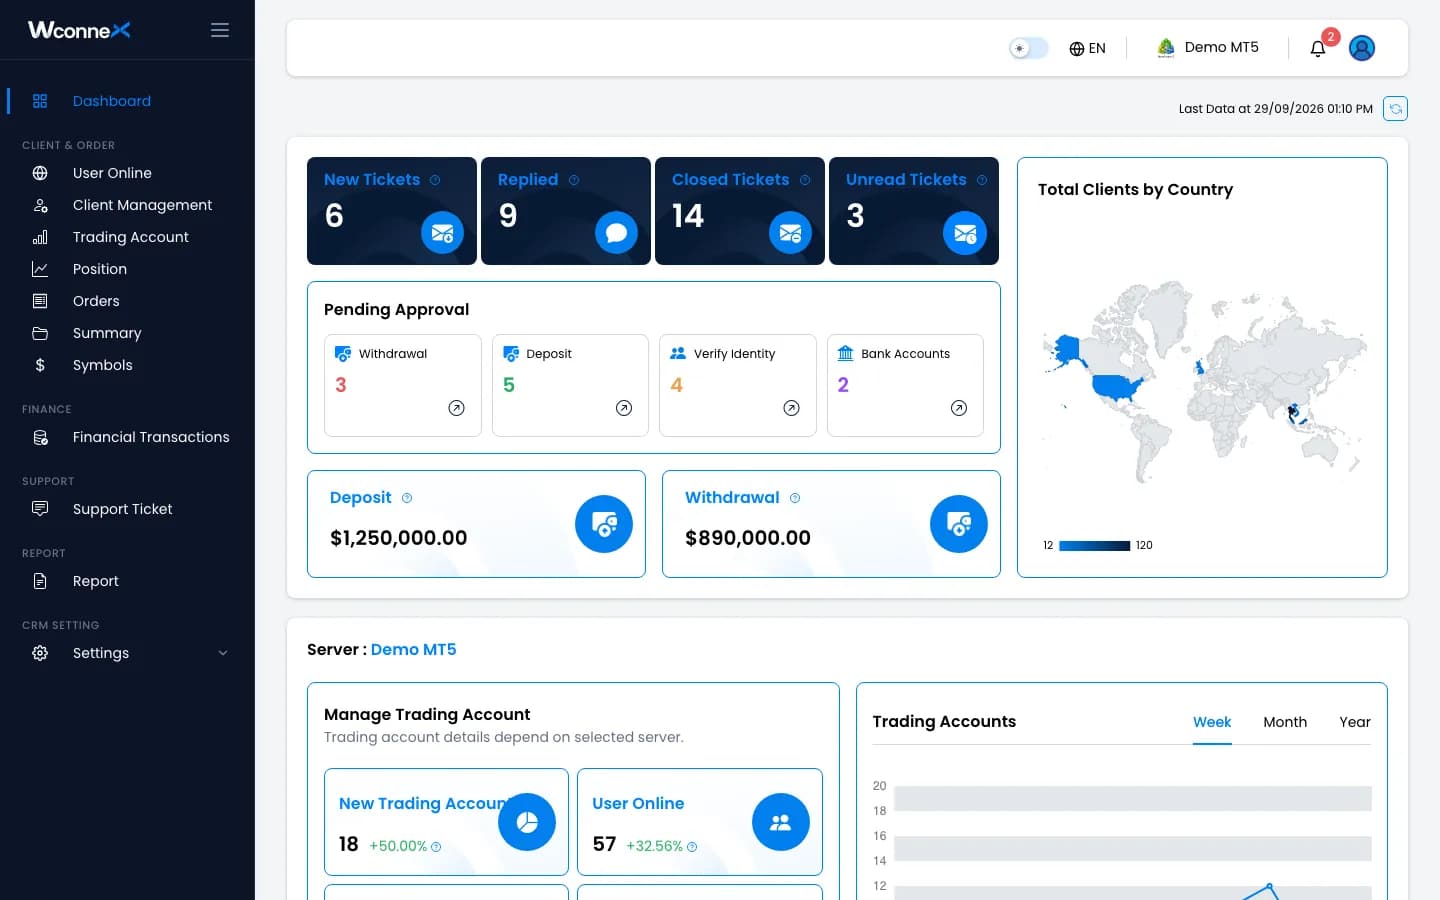Click the Settings gear icon
This screenshot has width=1440, height=900.
(x=40, y=653)
